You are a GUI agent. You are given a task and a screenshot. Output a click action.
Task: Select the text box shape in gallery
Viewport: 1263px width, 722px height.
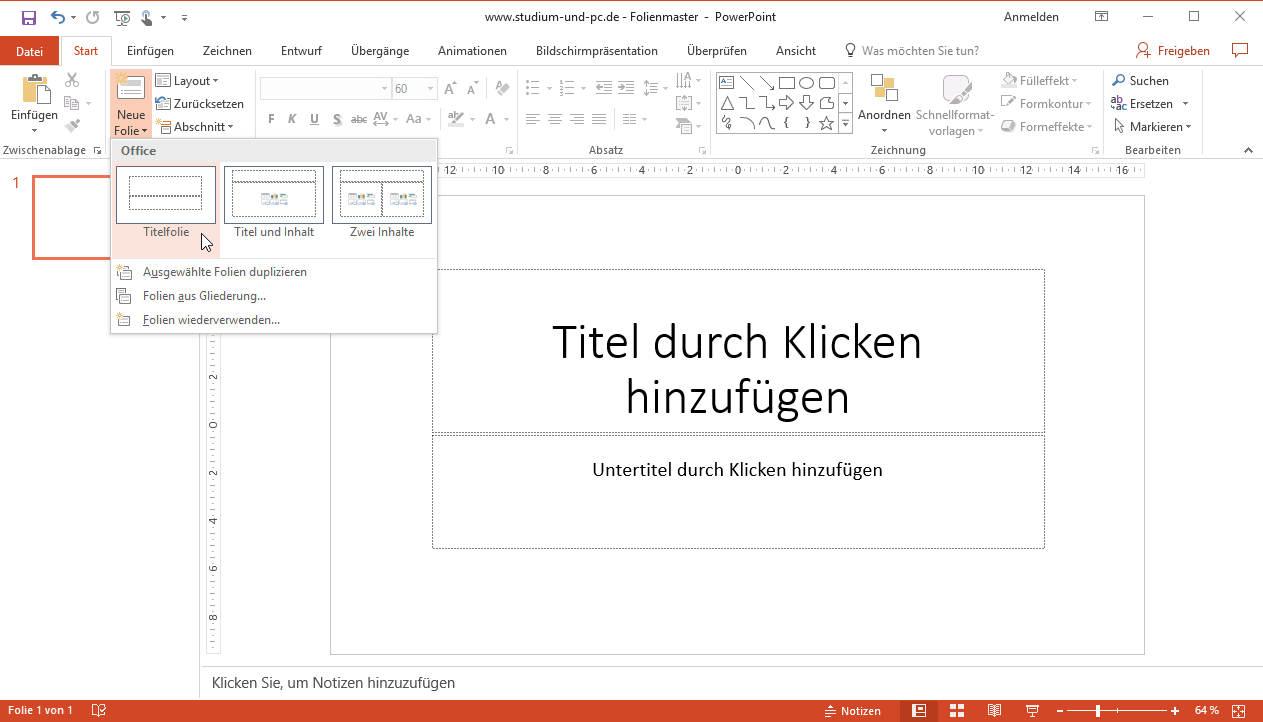point(727,83)
